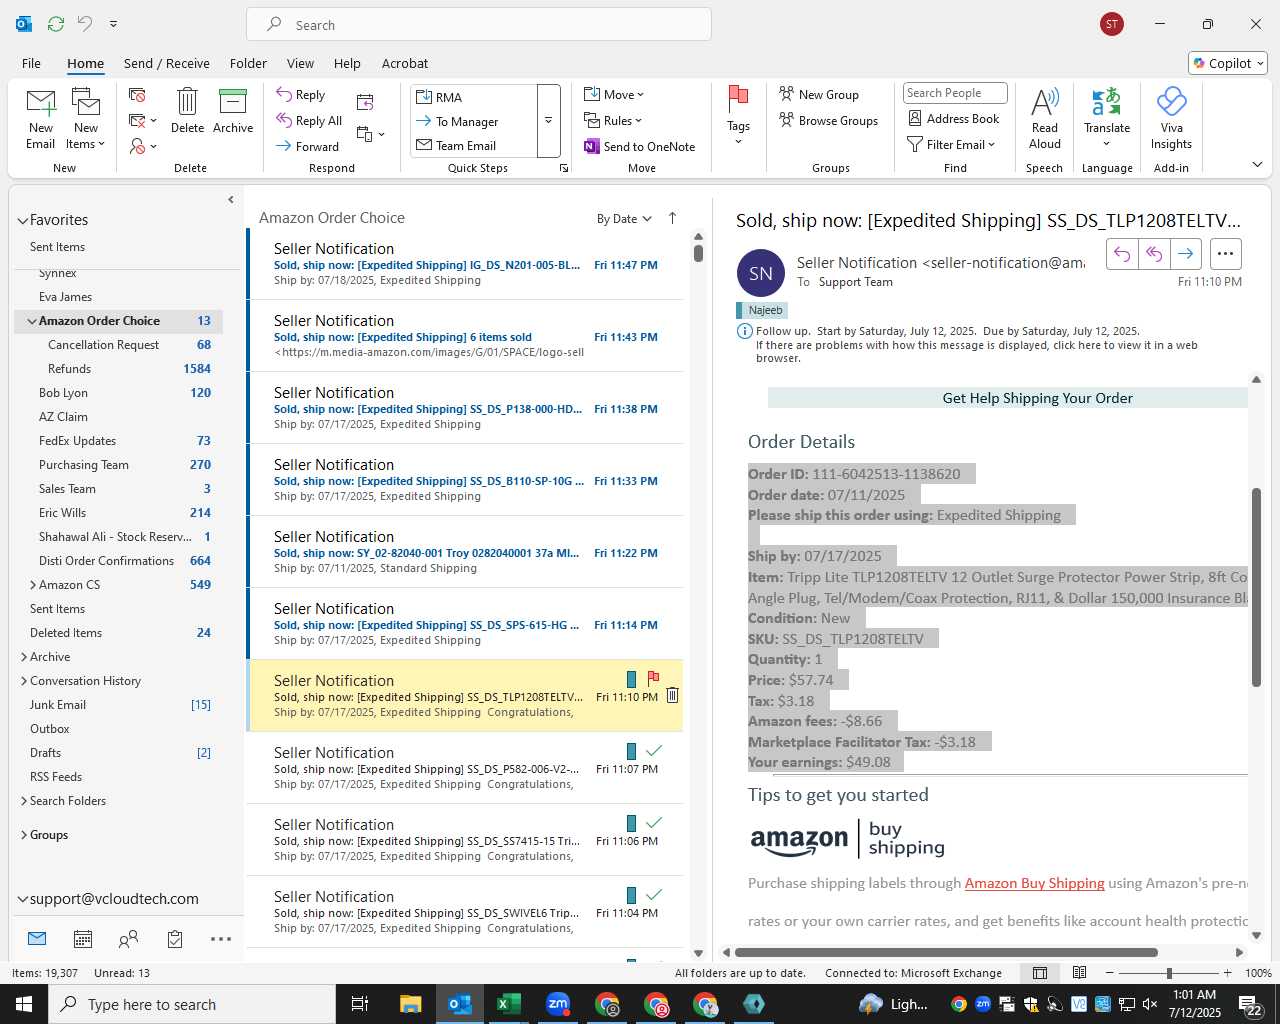The width and height of the screenshot is (1280, 1024).
Task: Open the Folder tab
Action: 248,63
